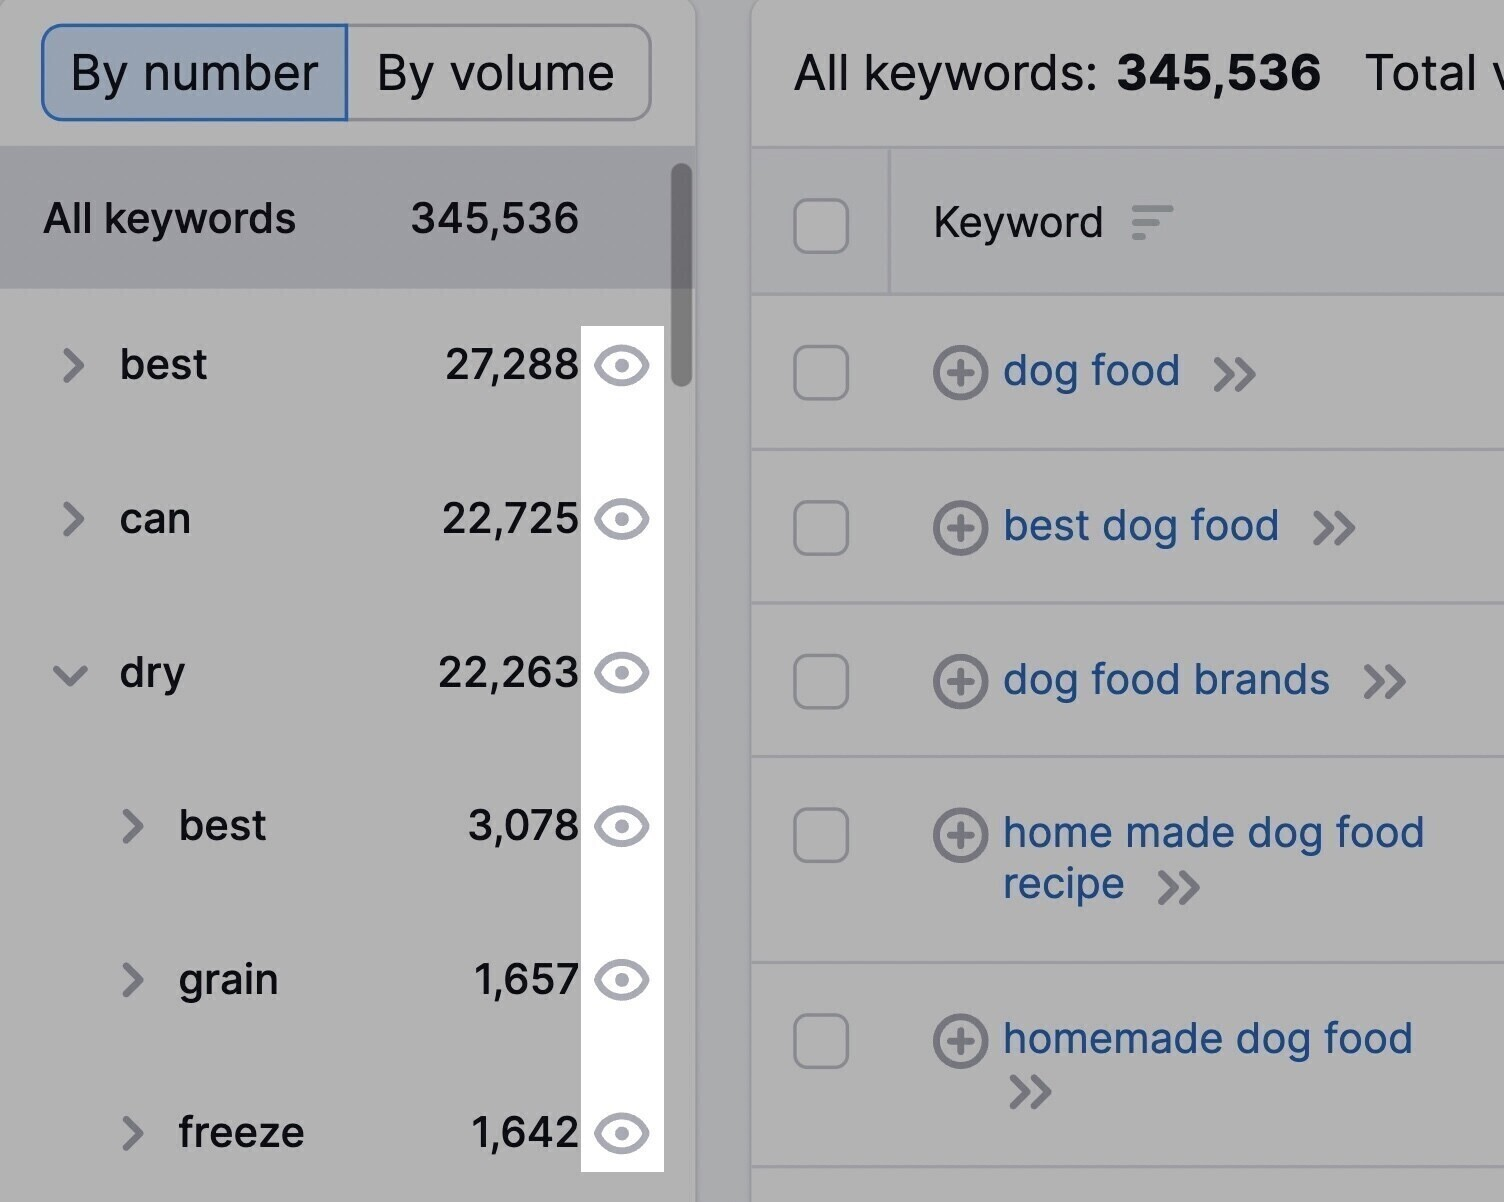
Task: Click eye icon for the can group
Action: pyautogui.click(x=622, y=520)
